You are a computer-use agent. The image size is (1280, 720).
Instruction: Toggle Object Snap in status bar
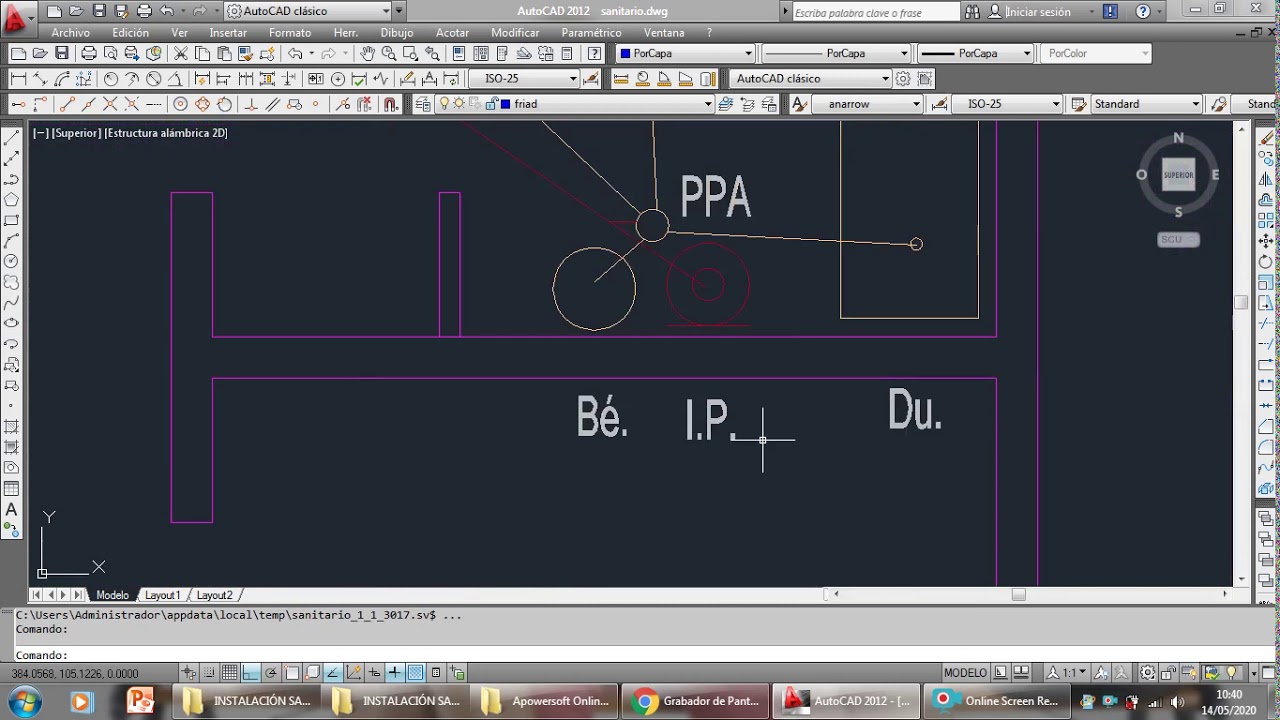(292, 673)
